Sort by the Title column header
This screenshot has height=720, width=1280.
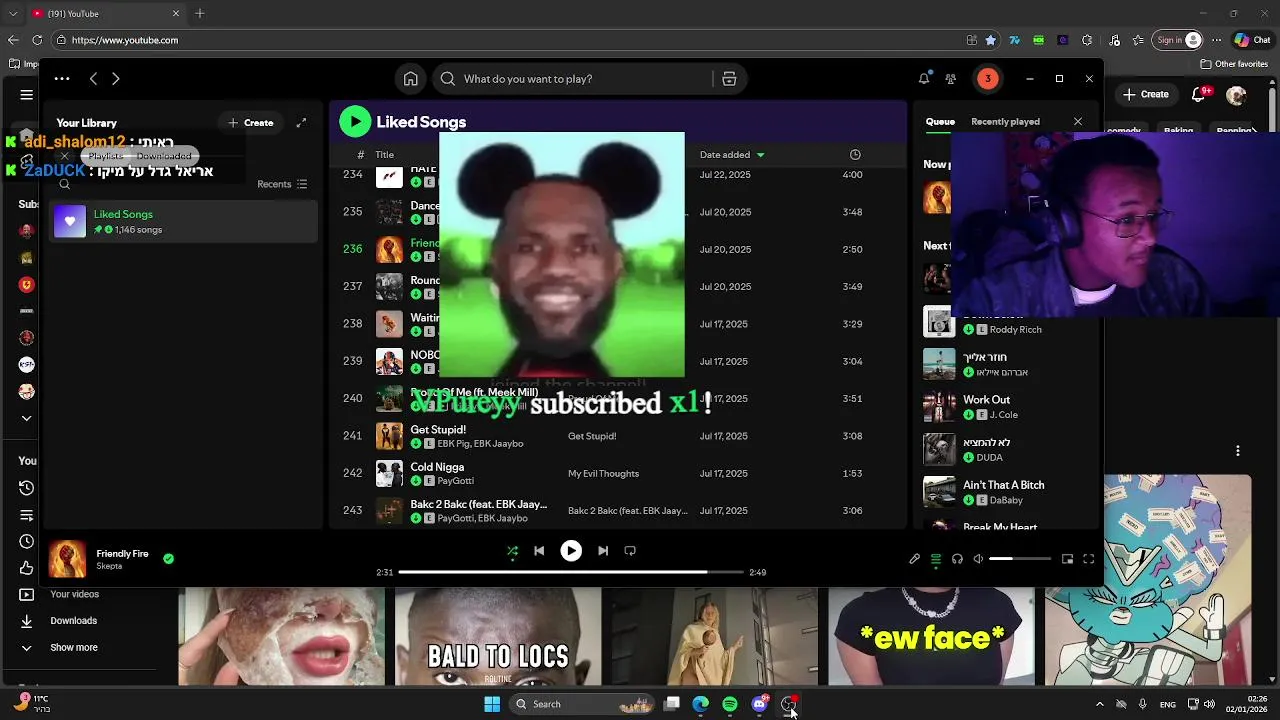[x=385, y=155]
